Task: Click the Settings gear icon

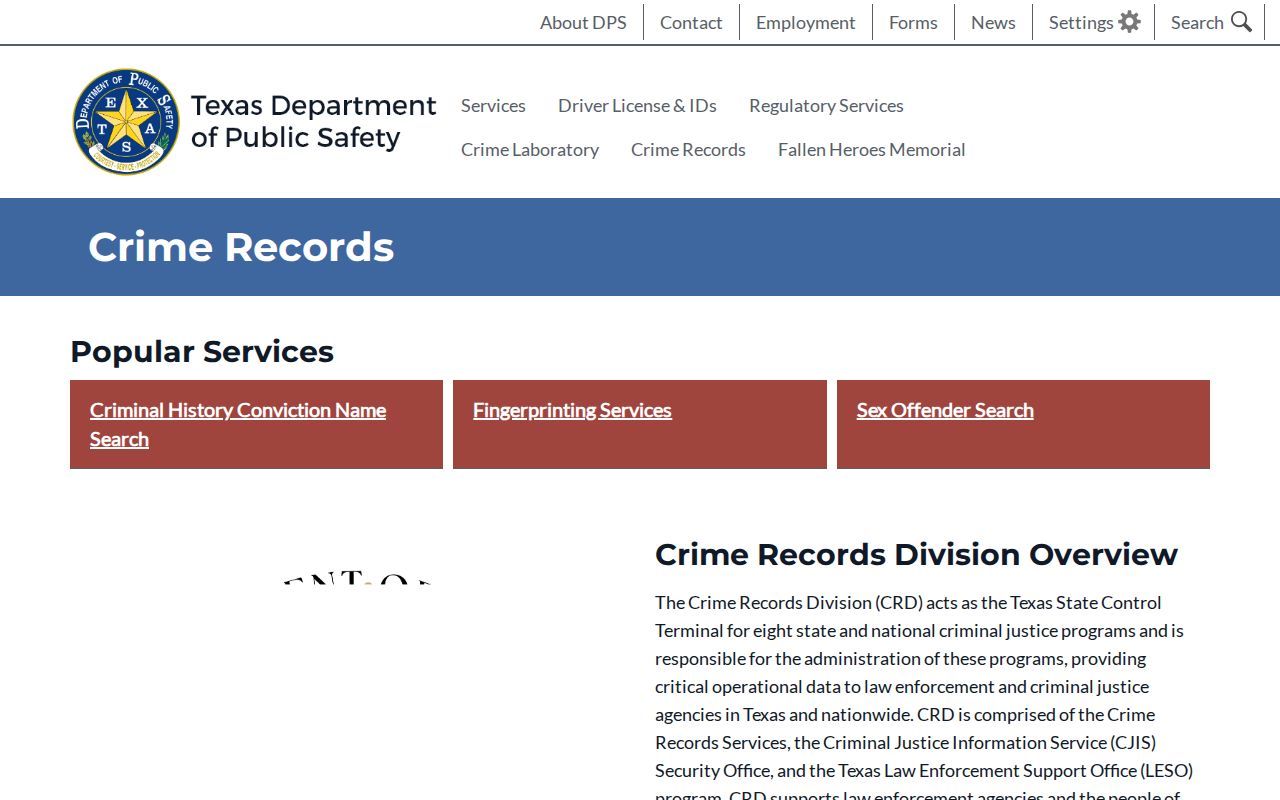Action: click(1129, 22)
